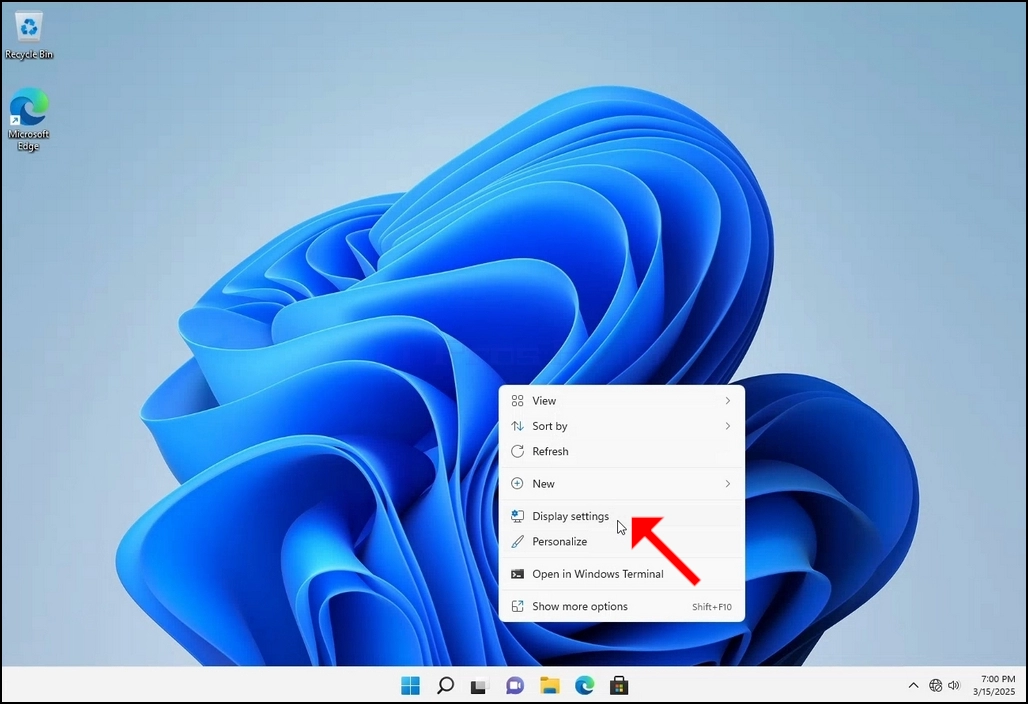Click the icon beside Show more options
1028x704 pixels.
pyautogui.click(x=517, y=606)
